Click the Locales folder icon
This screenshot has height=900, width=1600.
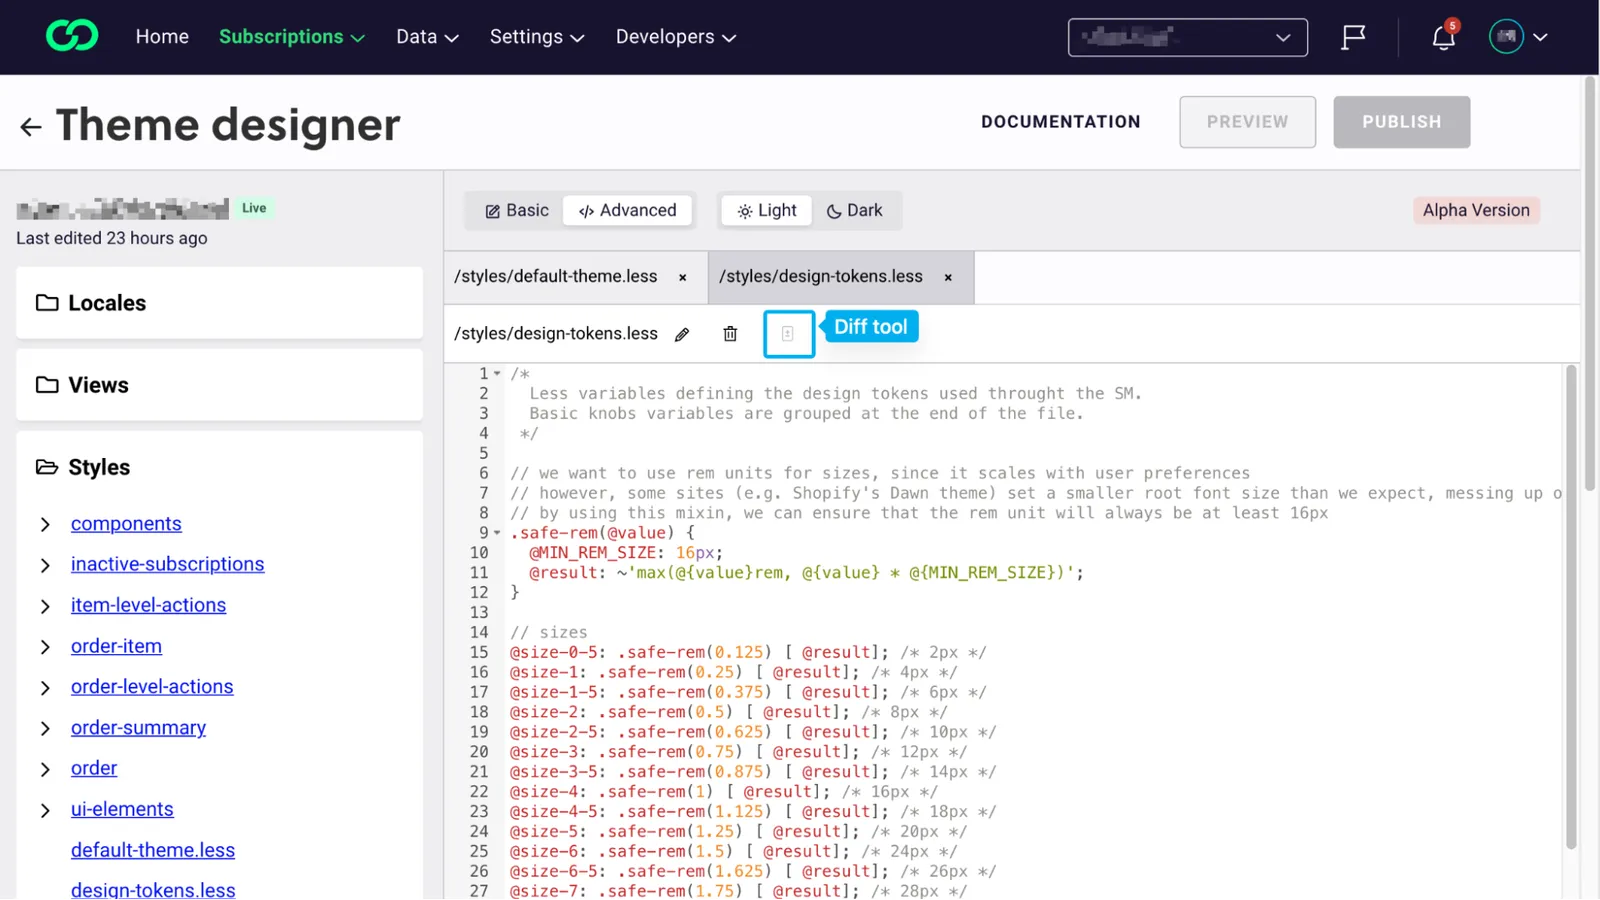47,303
